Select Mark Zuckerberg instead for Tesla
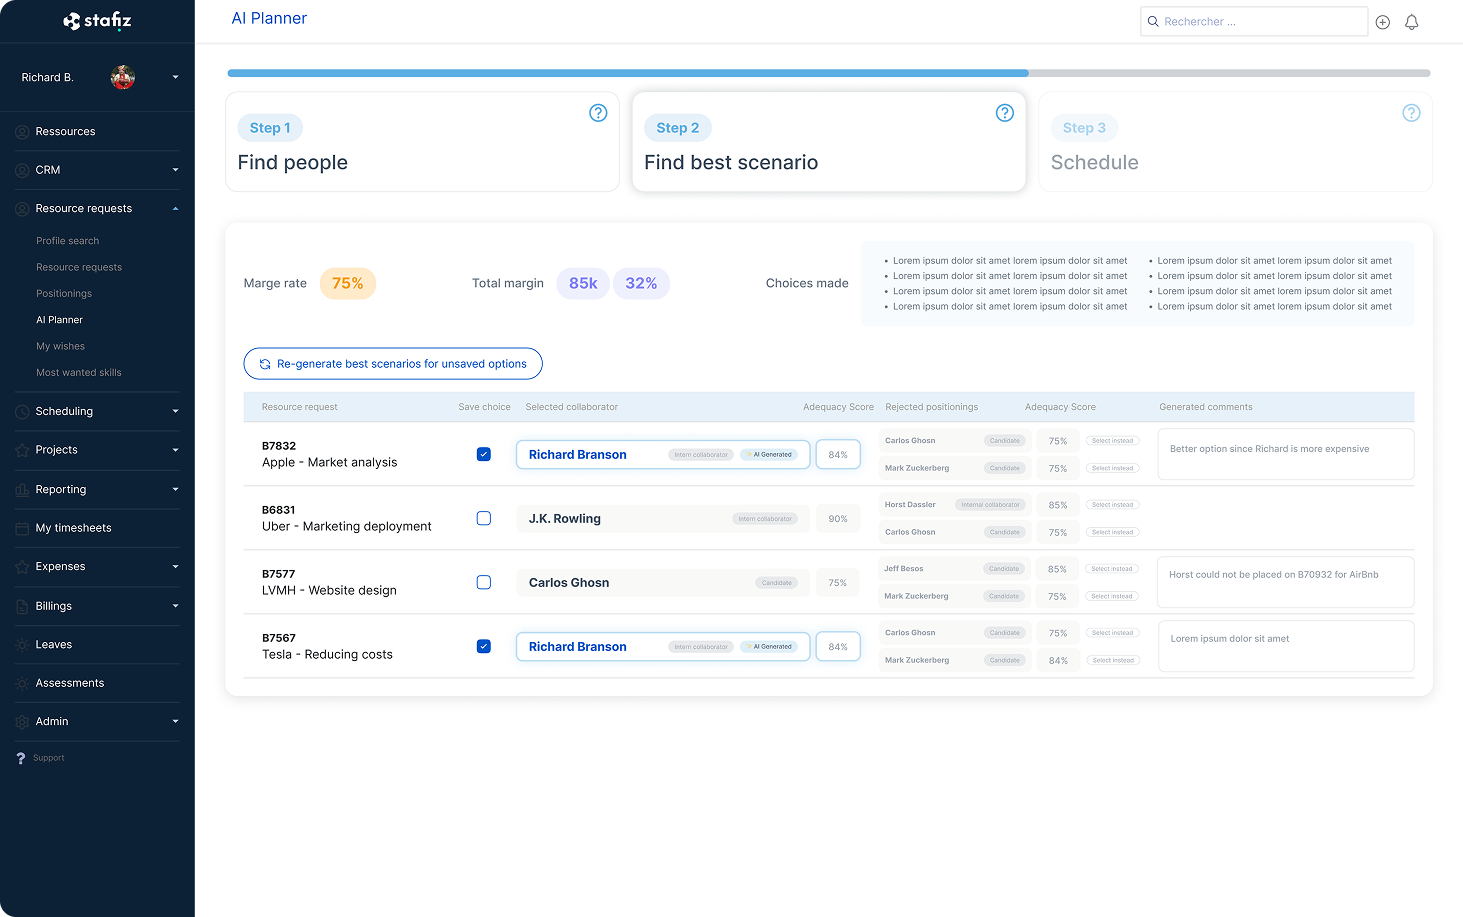1463x917 pixels. click(x=1112, y=660)
